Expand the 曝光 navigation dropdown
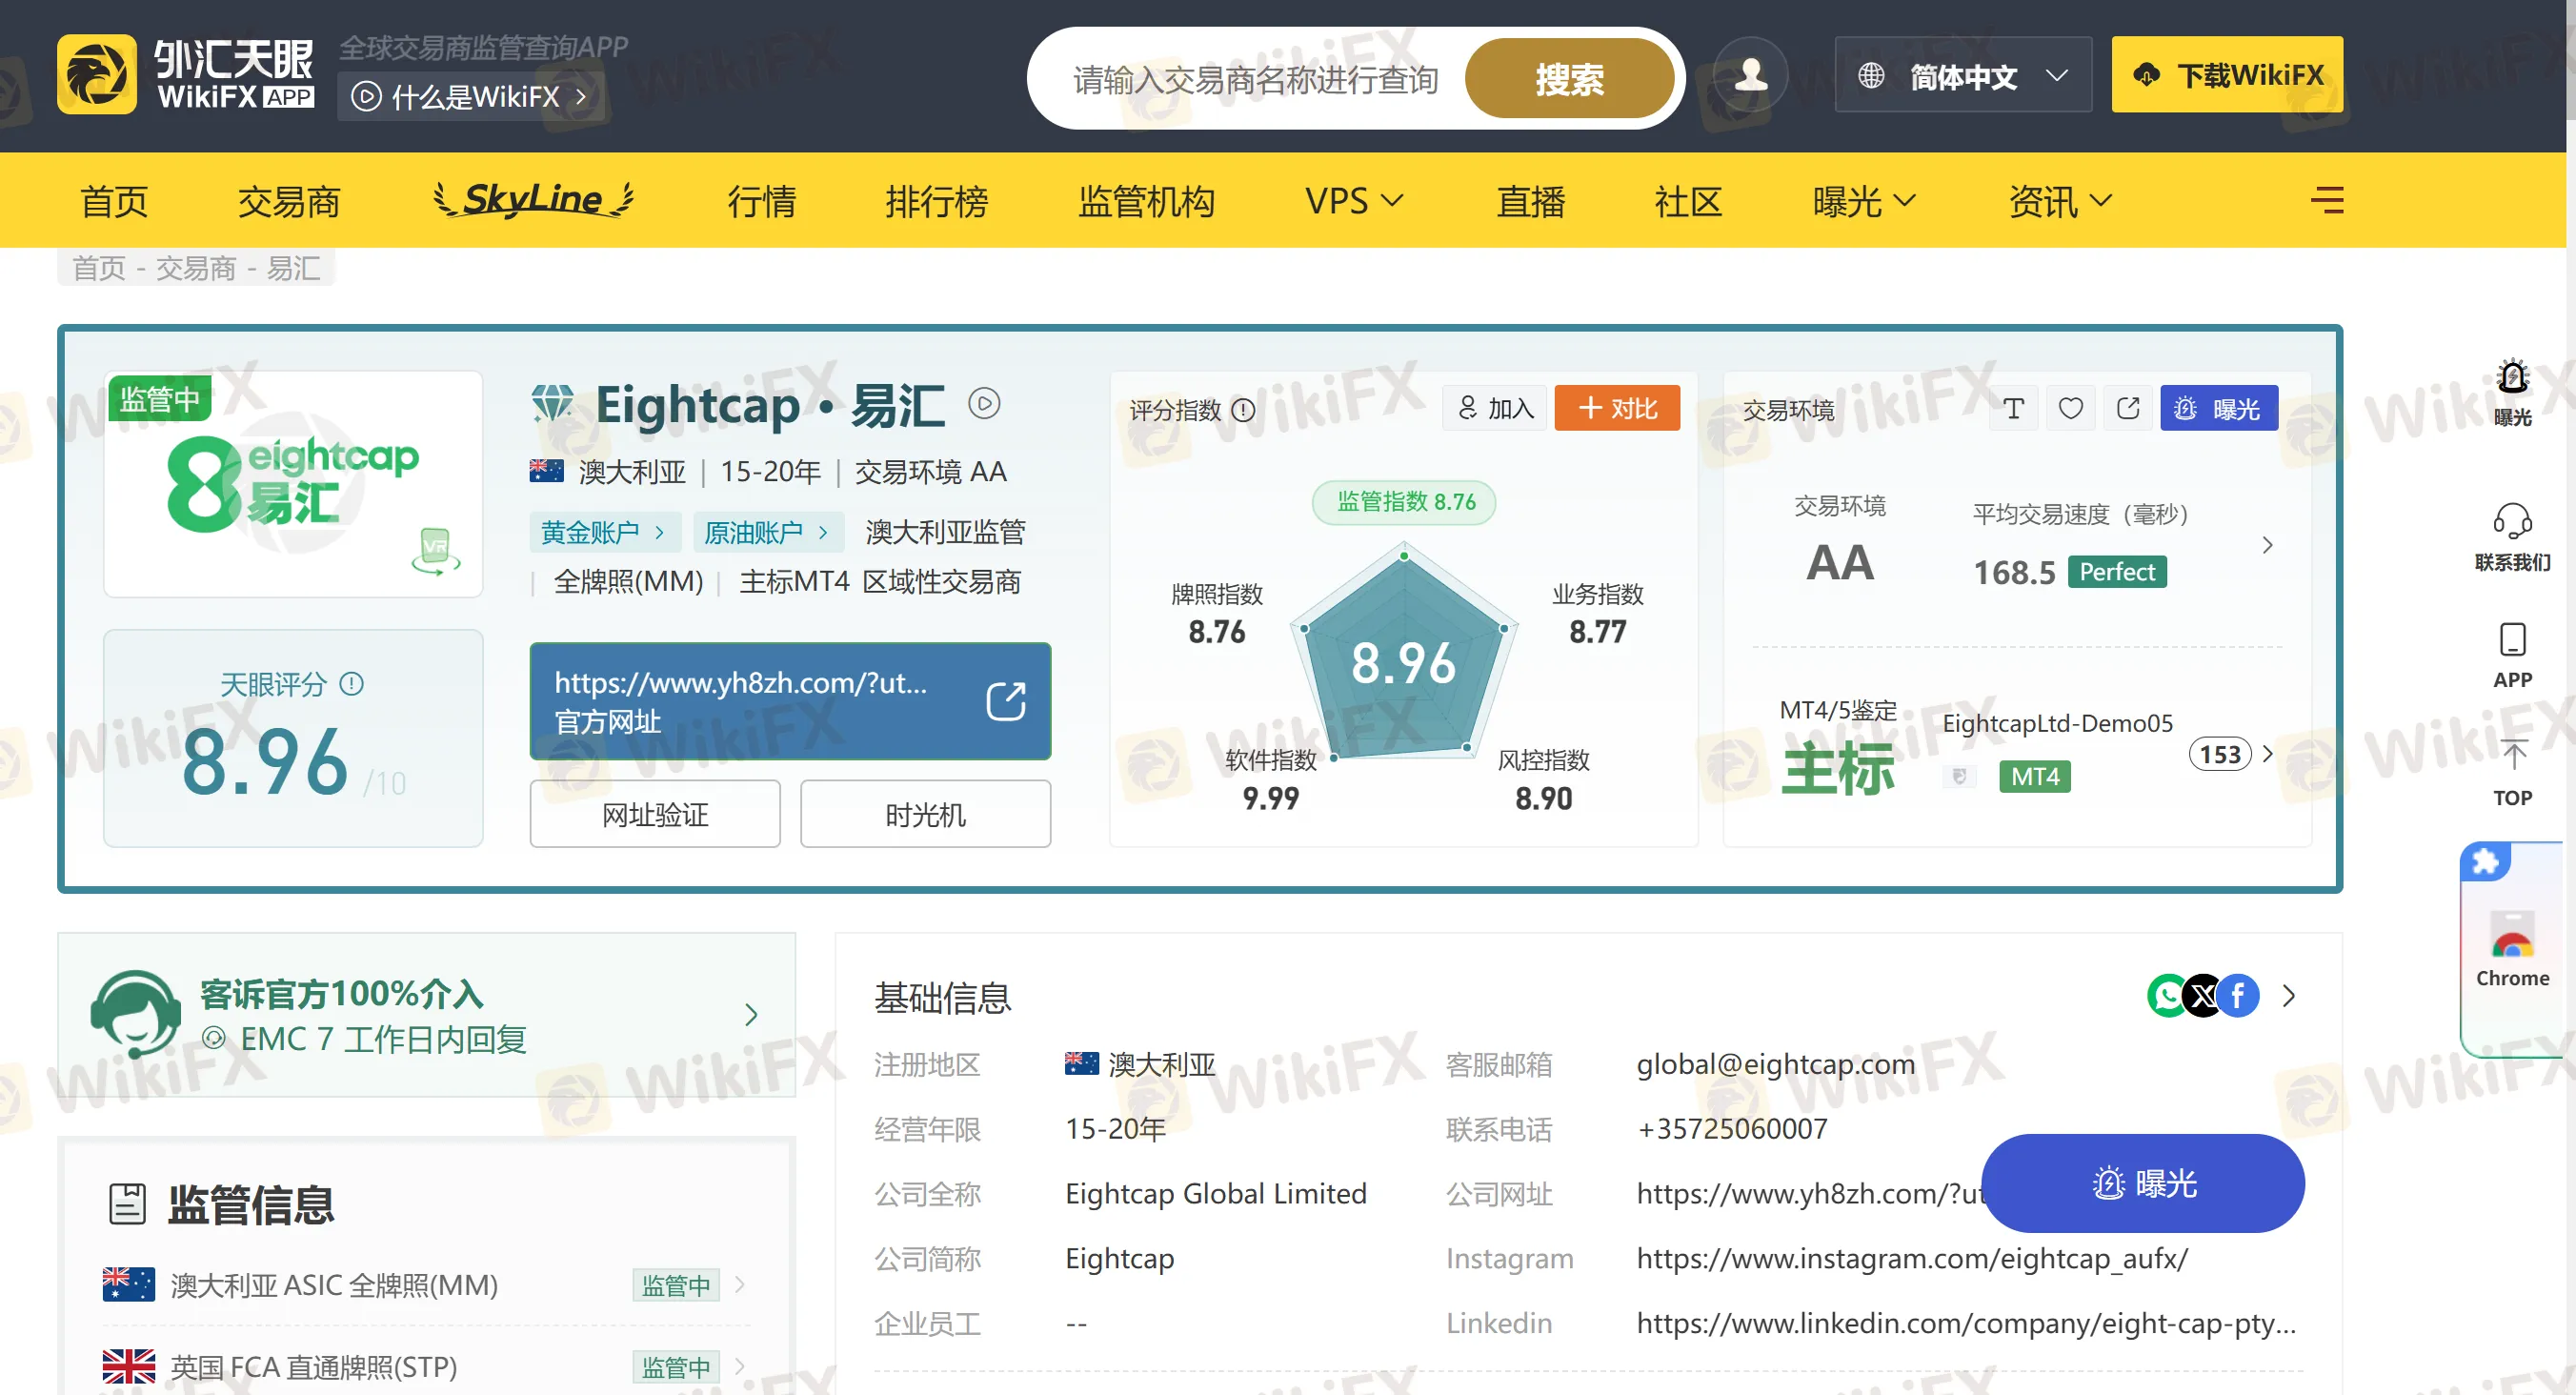Viewport: 2576px width, 1395px height. (x=1864, y=201)
